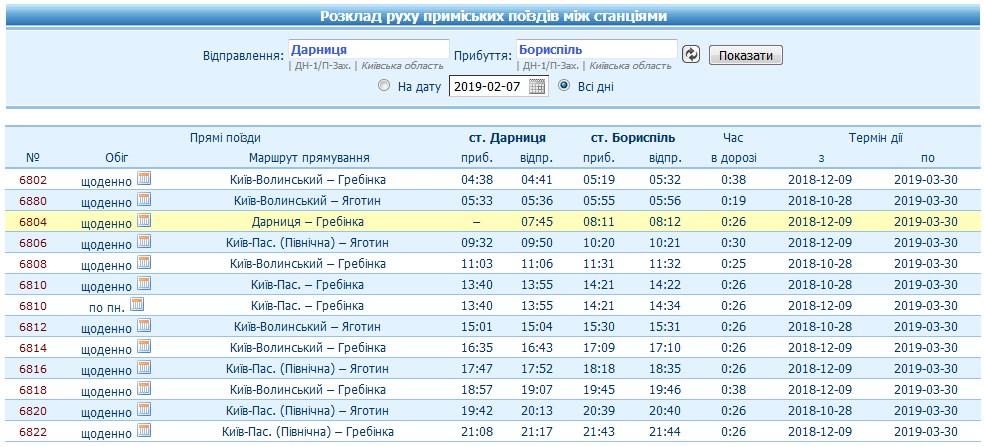
Task: Open train number 6806 link
Action: [33, 243]
